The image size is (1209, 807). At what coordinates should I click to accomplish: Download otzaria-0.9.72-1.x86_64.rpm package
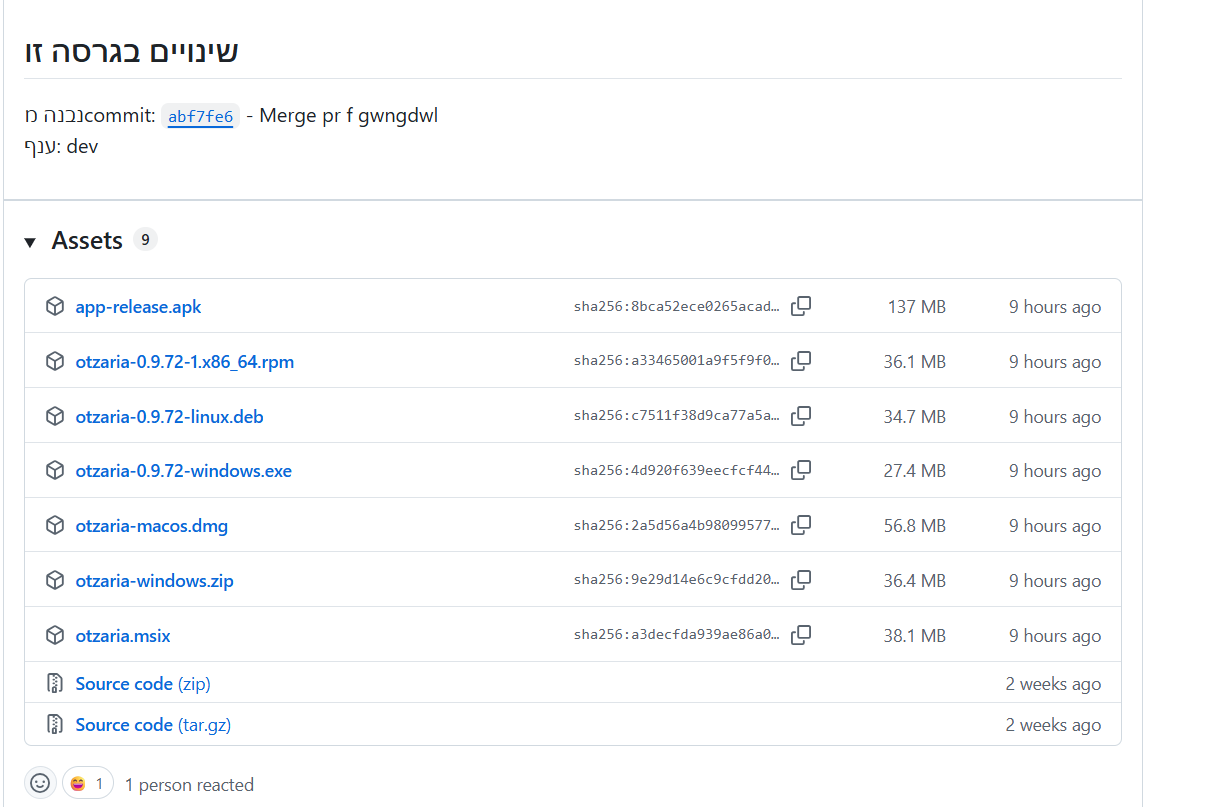coord(184,362)
